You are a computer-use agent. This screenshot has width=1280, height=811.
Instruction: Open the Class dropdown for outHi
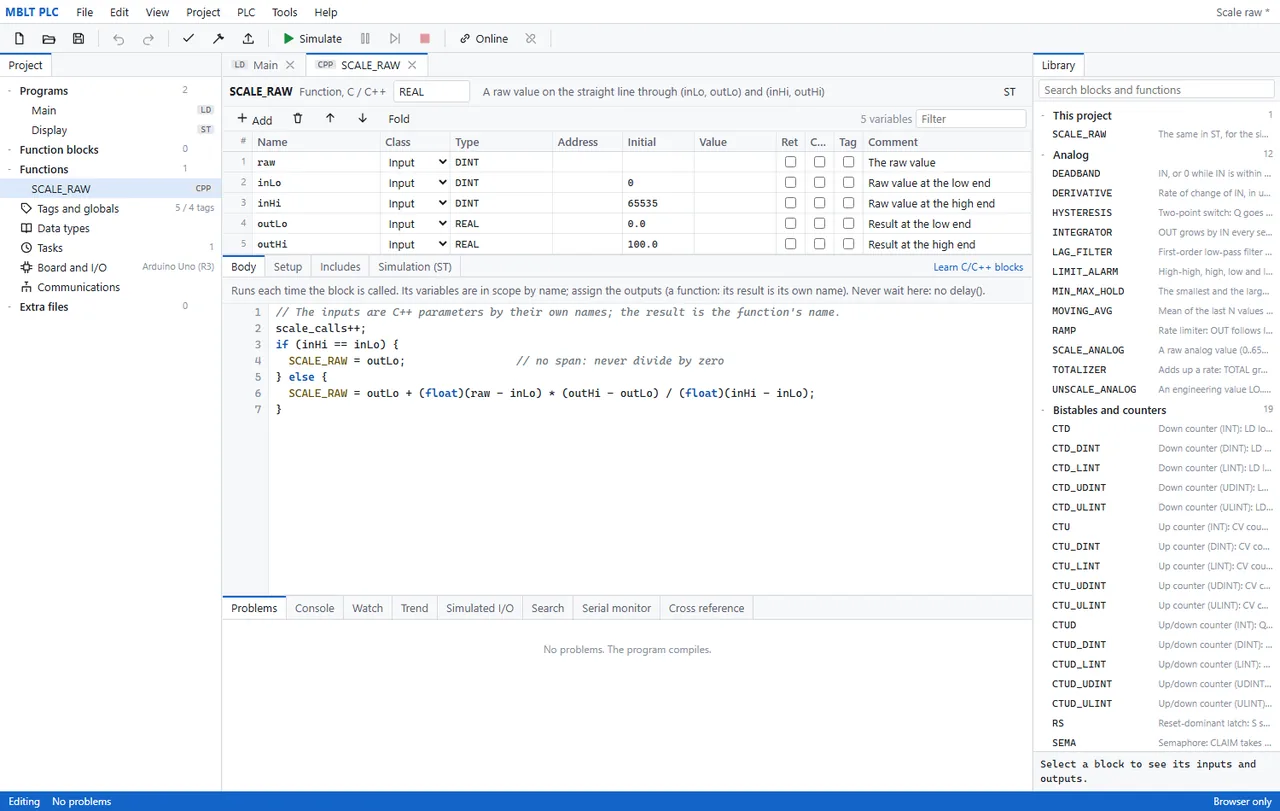tap(416, 244)
